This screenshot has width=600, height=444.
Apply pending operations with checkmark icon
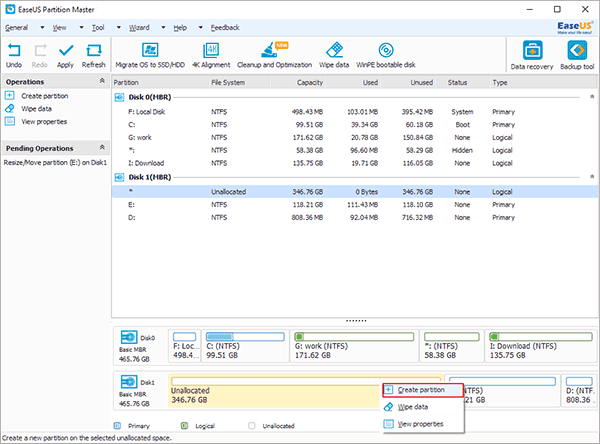click(65, 55)
